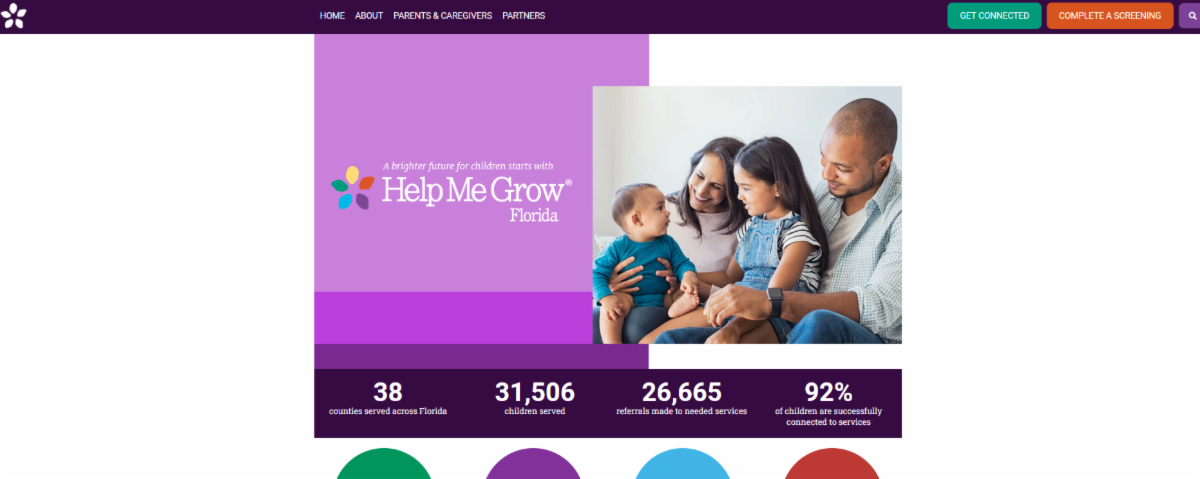The image size is (1200, 479).
Task: Click the 31,506 children served statistic
Action: (x=535, y=398)
